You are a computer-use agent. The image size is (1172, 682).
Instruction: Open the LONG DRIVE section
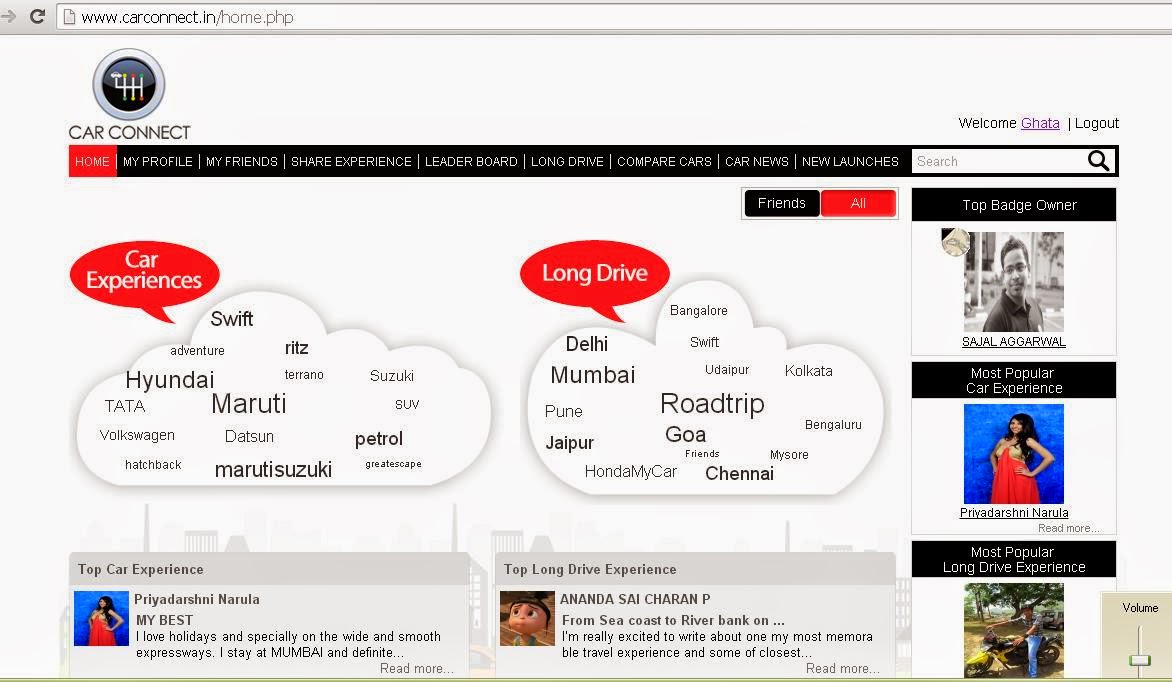[567, 162]
